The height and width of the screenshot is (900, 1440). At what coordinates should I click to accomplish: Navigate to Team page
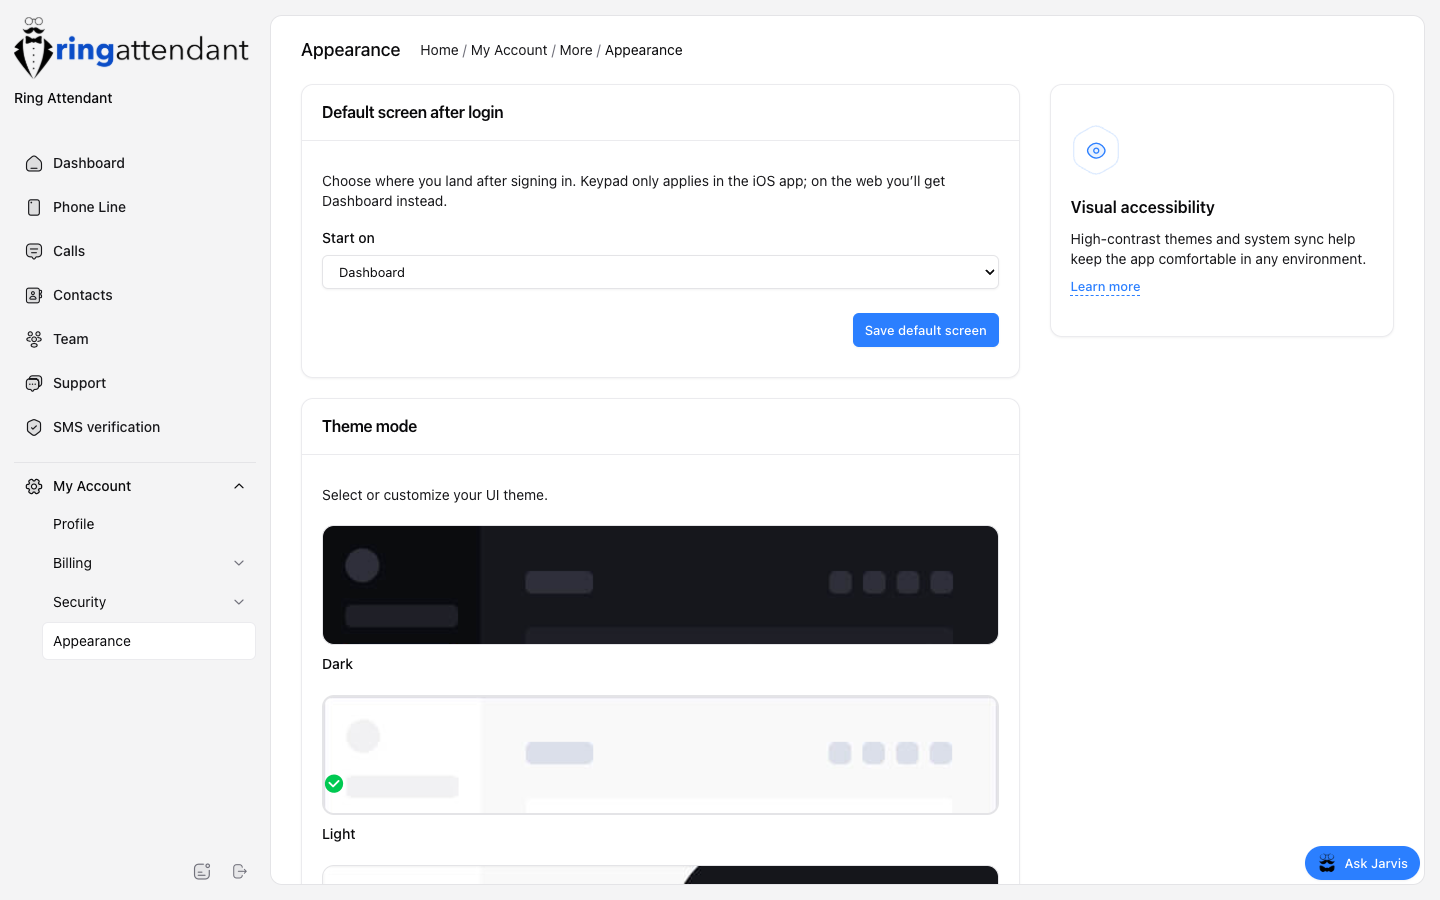pos(135,339)
